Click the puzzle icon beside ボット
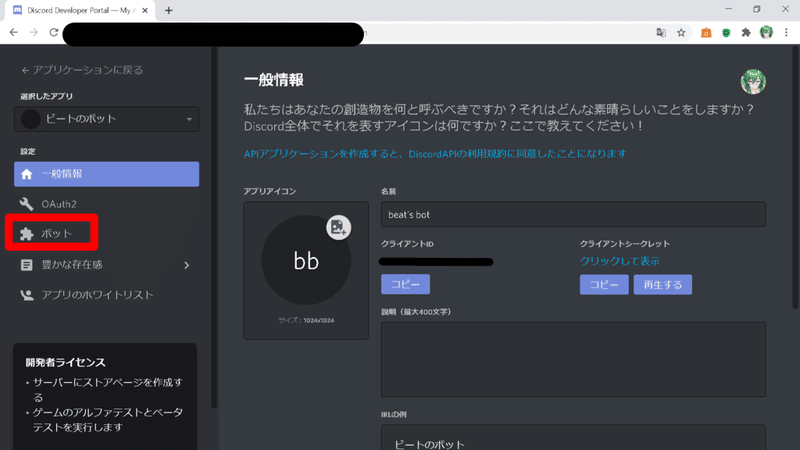 coord(27,234)
